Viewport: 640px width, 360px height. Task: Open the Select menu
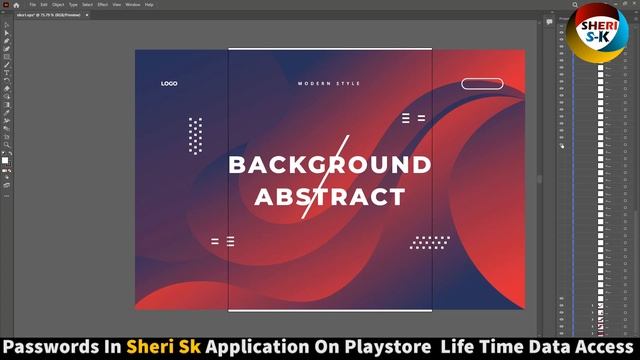pyautogui.click(x=87, y=5)
